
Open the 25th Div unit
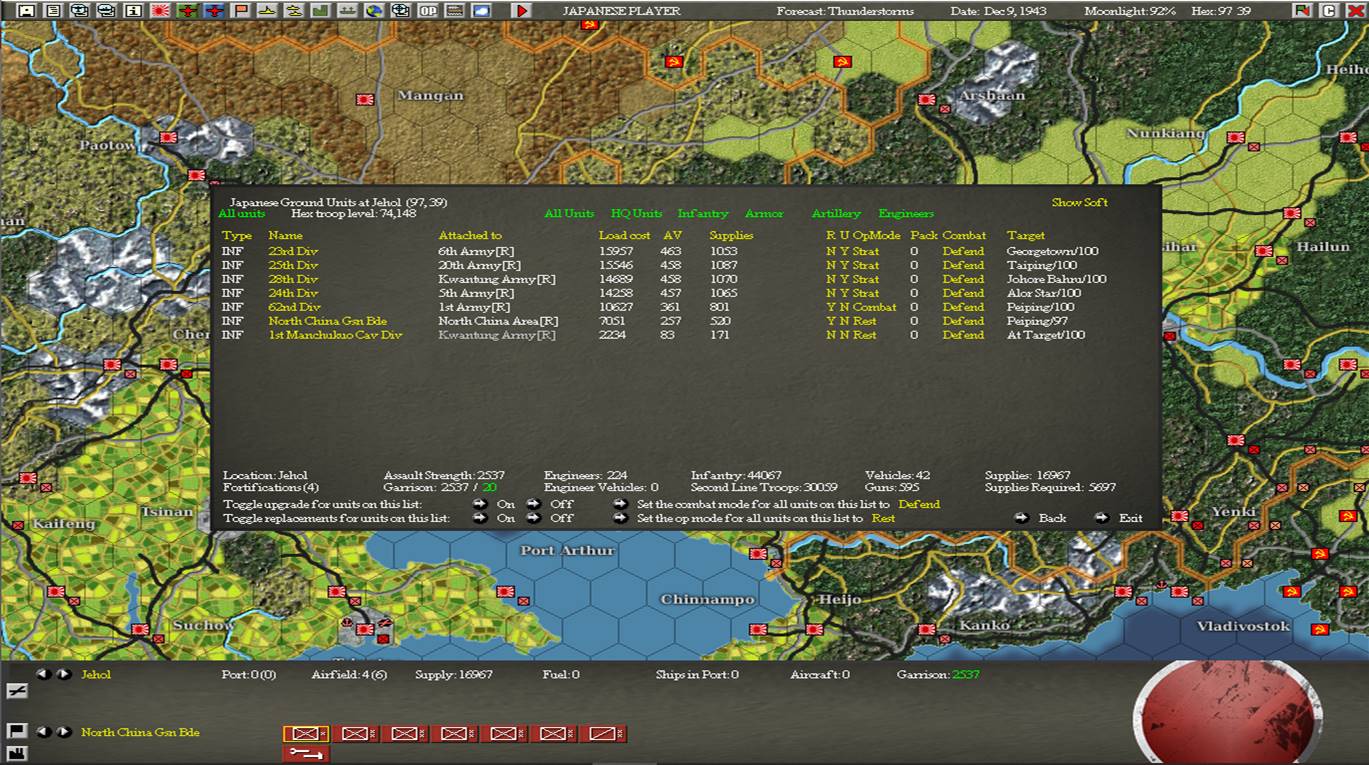pos(293,265)
